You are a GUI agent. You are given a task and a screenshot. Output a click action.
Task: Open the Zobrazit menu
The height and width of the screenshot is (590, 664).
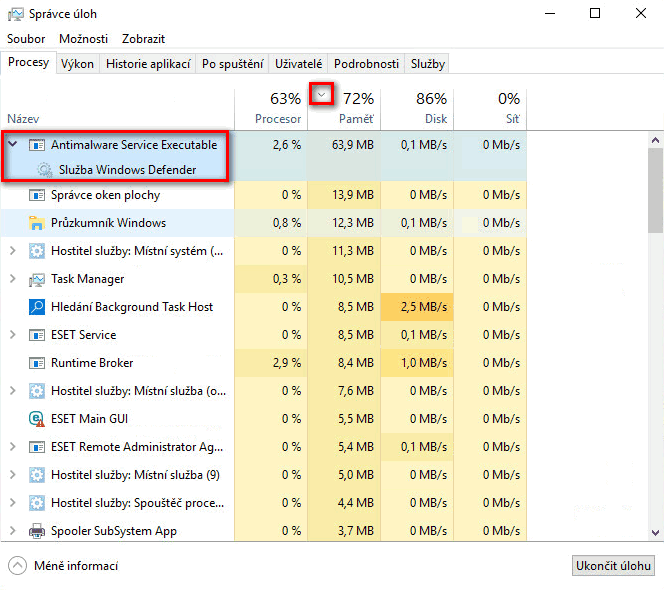point(144,39)
